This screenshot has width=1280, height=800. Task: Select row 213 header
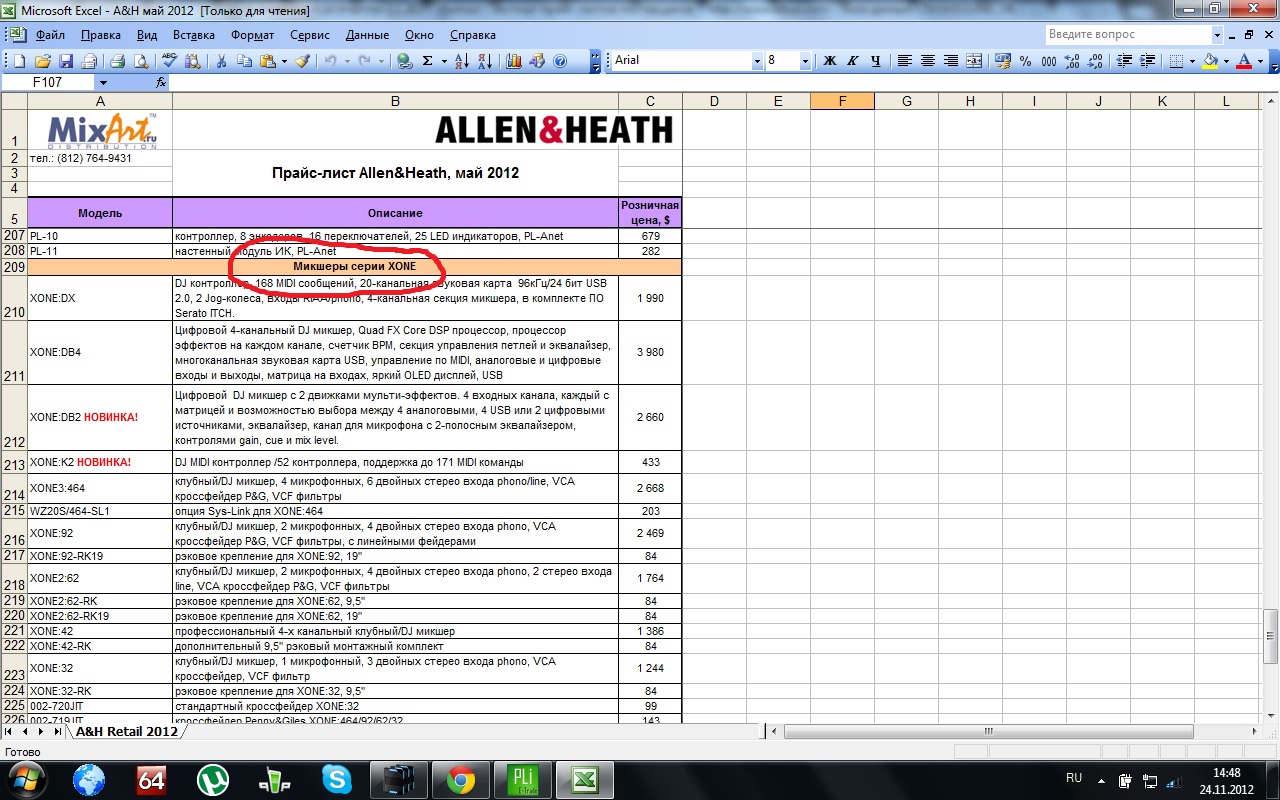tap(14, 463)
